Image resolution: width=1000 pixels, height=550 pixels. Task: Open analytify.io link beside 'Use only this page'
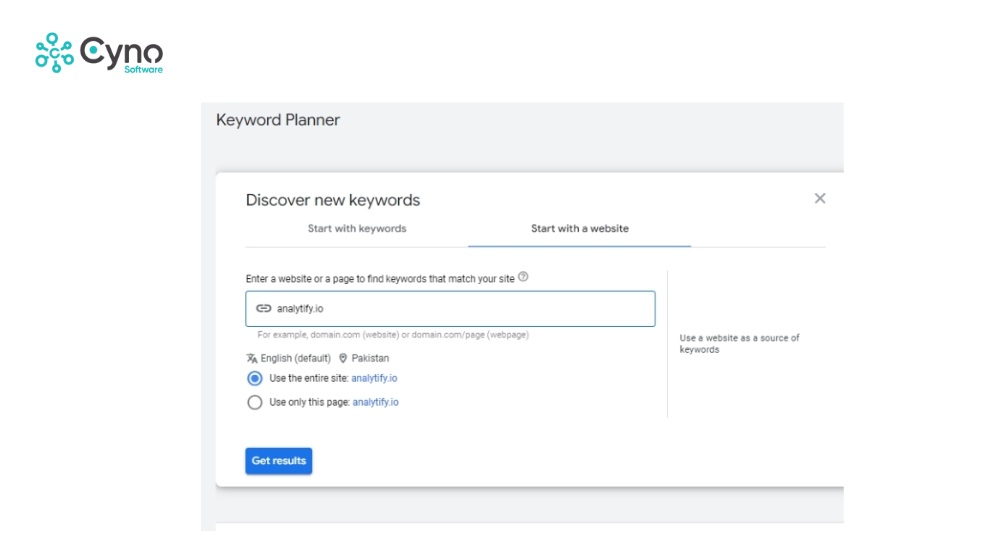point(375,403)
